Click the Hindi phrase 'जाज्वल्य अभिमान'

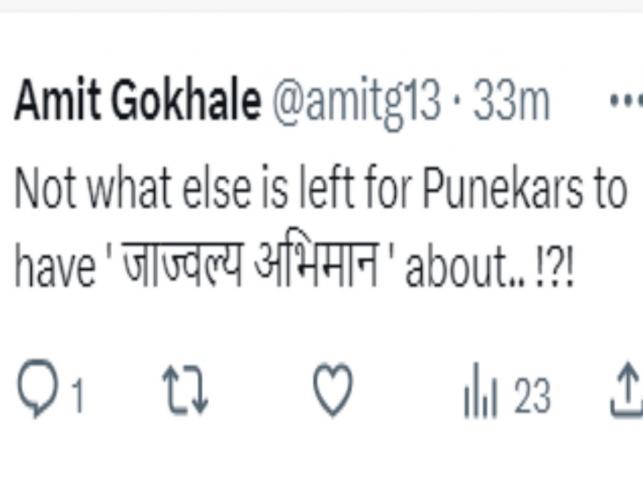pos(250,268)
